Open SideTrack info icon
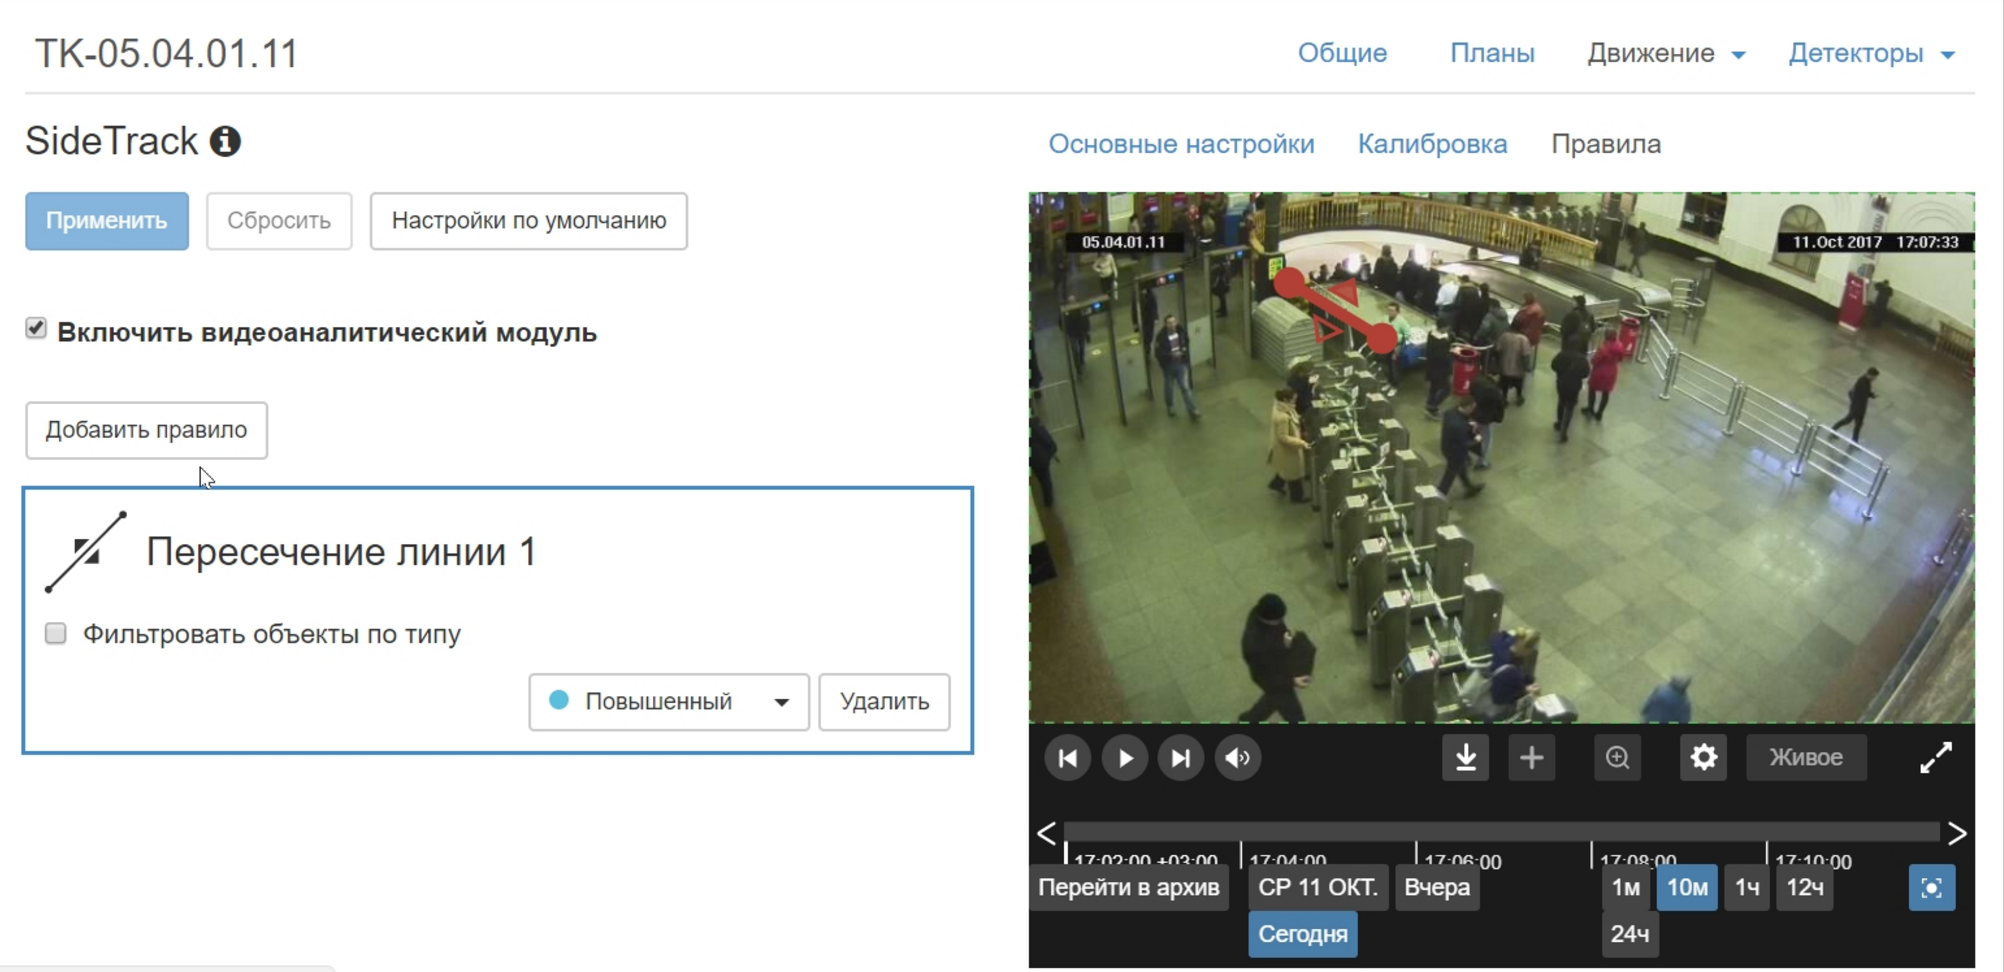Screen dimensions: 2004x972 point(225,141)
